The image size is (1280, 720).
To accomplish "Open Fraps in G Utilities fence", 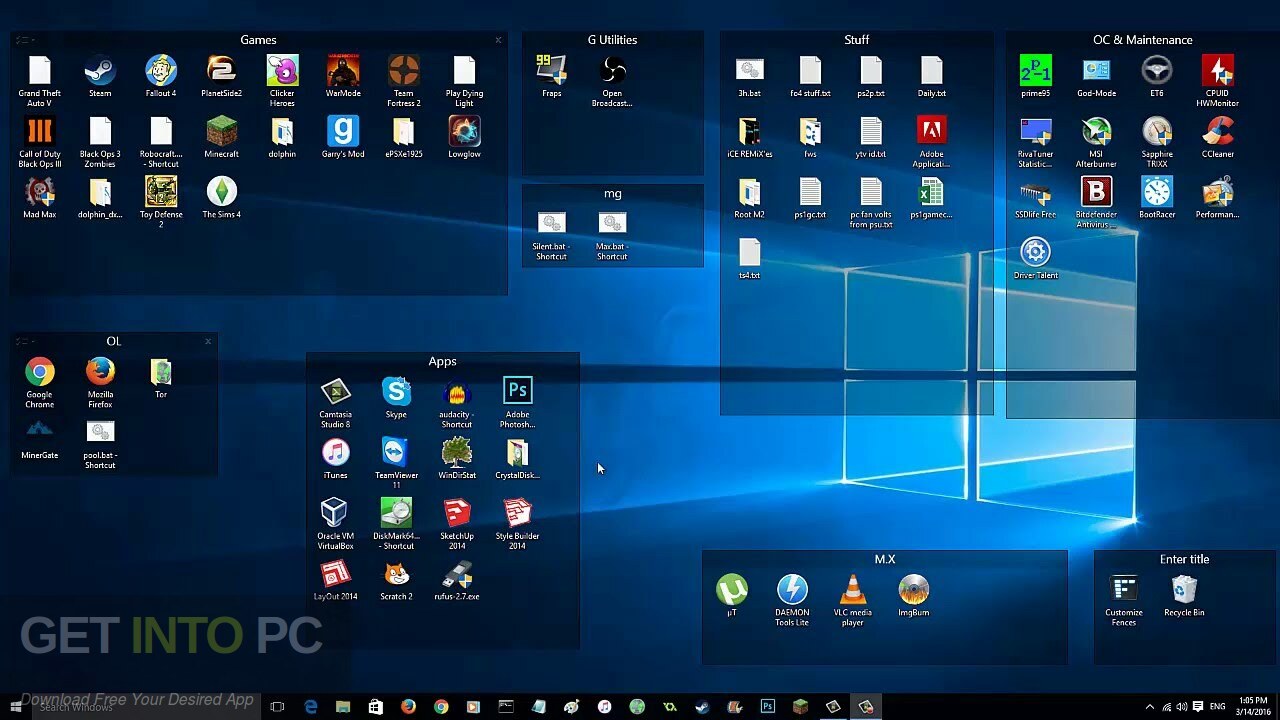I will 551,78.
